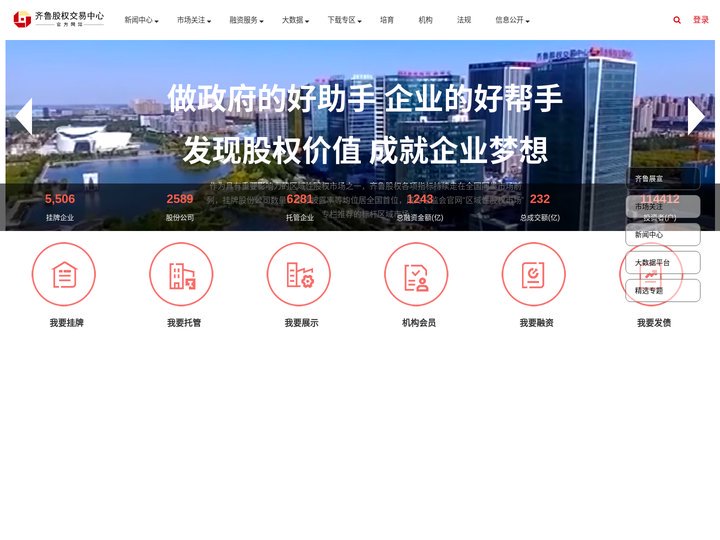Click the 我要发债 text label

654,323
